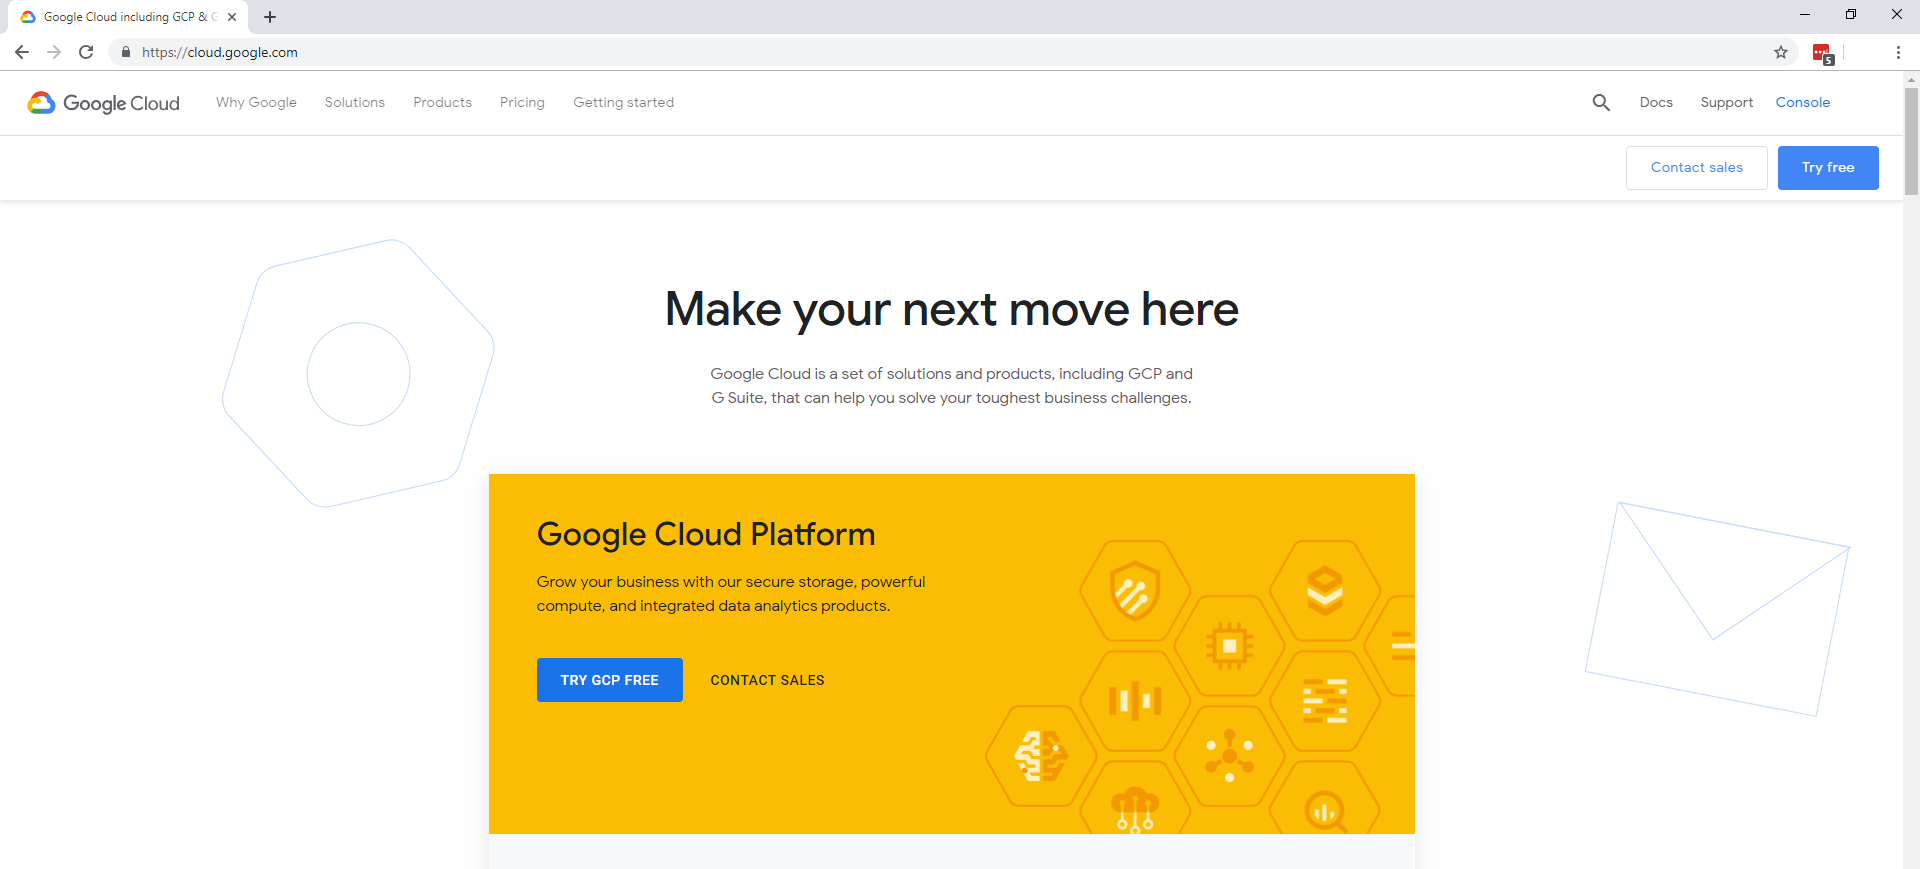1920x869 pixels.
Task: Click the AI brain hexagon icon
Action: point(1040,756)
